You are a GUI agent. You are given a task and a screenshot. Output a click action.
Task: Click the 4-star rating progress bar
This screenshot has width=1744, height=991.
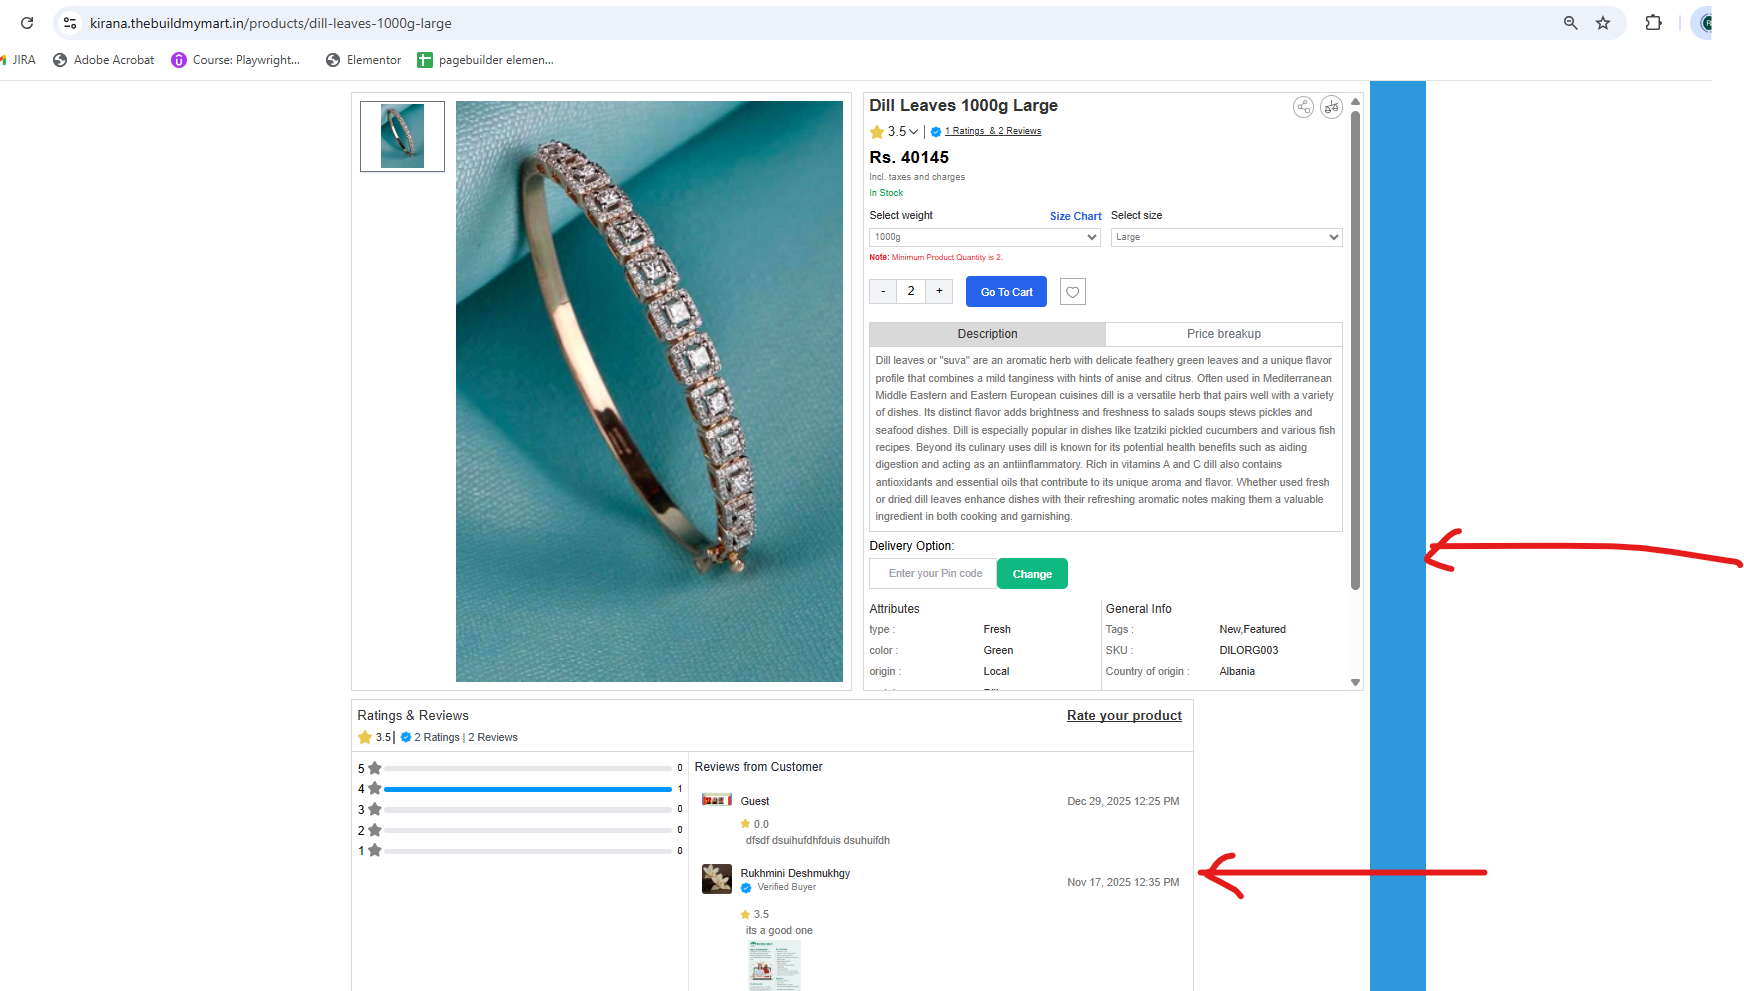(528, 789)
